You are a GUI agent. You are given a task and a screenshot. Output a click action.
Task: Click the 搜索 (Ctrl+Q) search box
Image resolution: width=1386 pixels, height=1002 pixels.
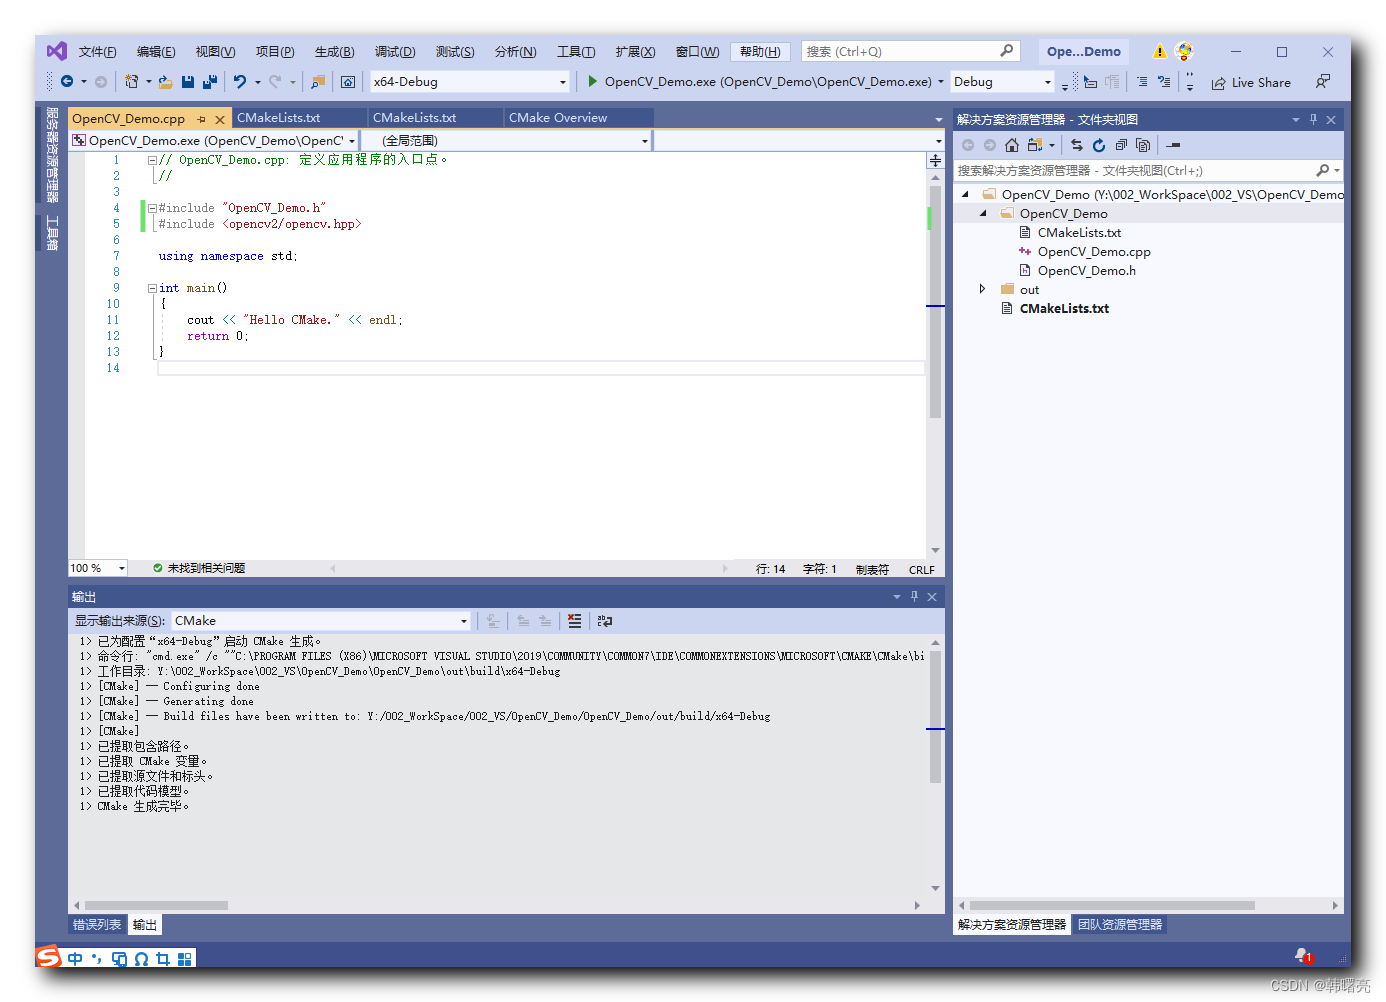tap(900, 52)
